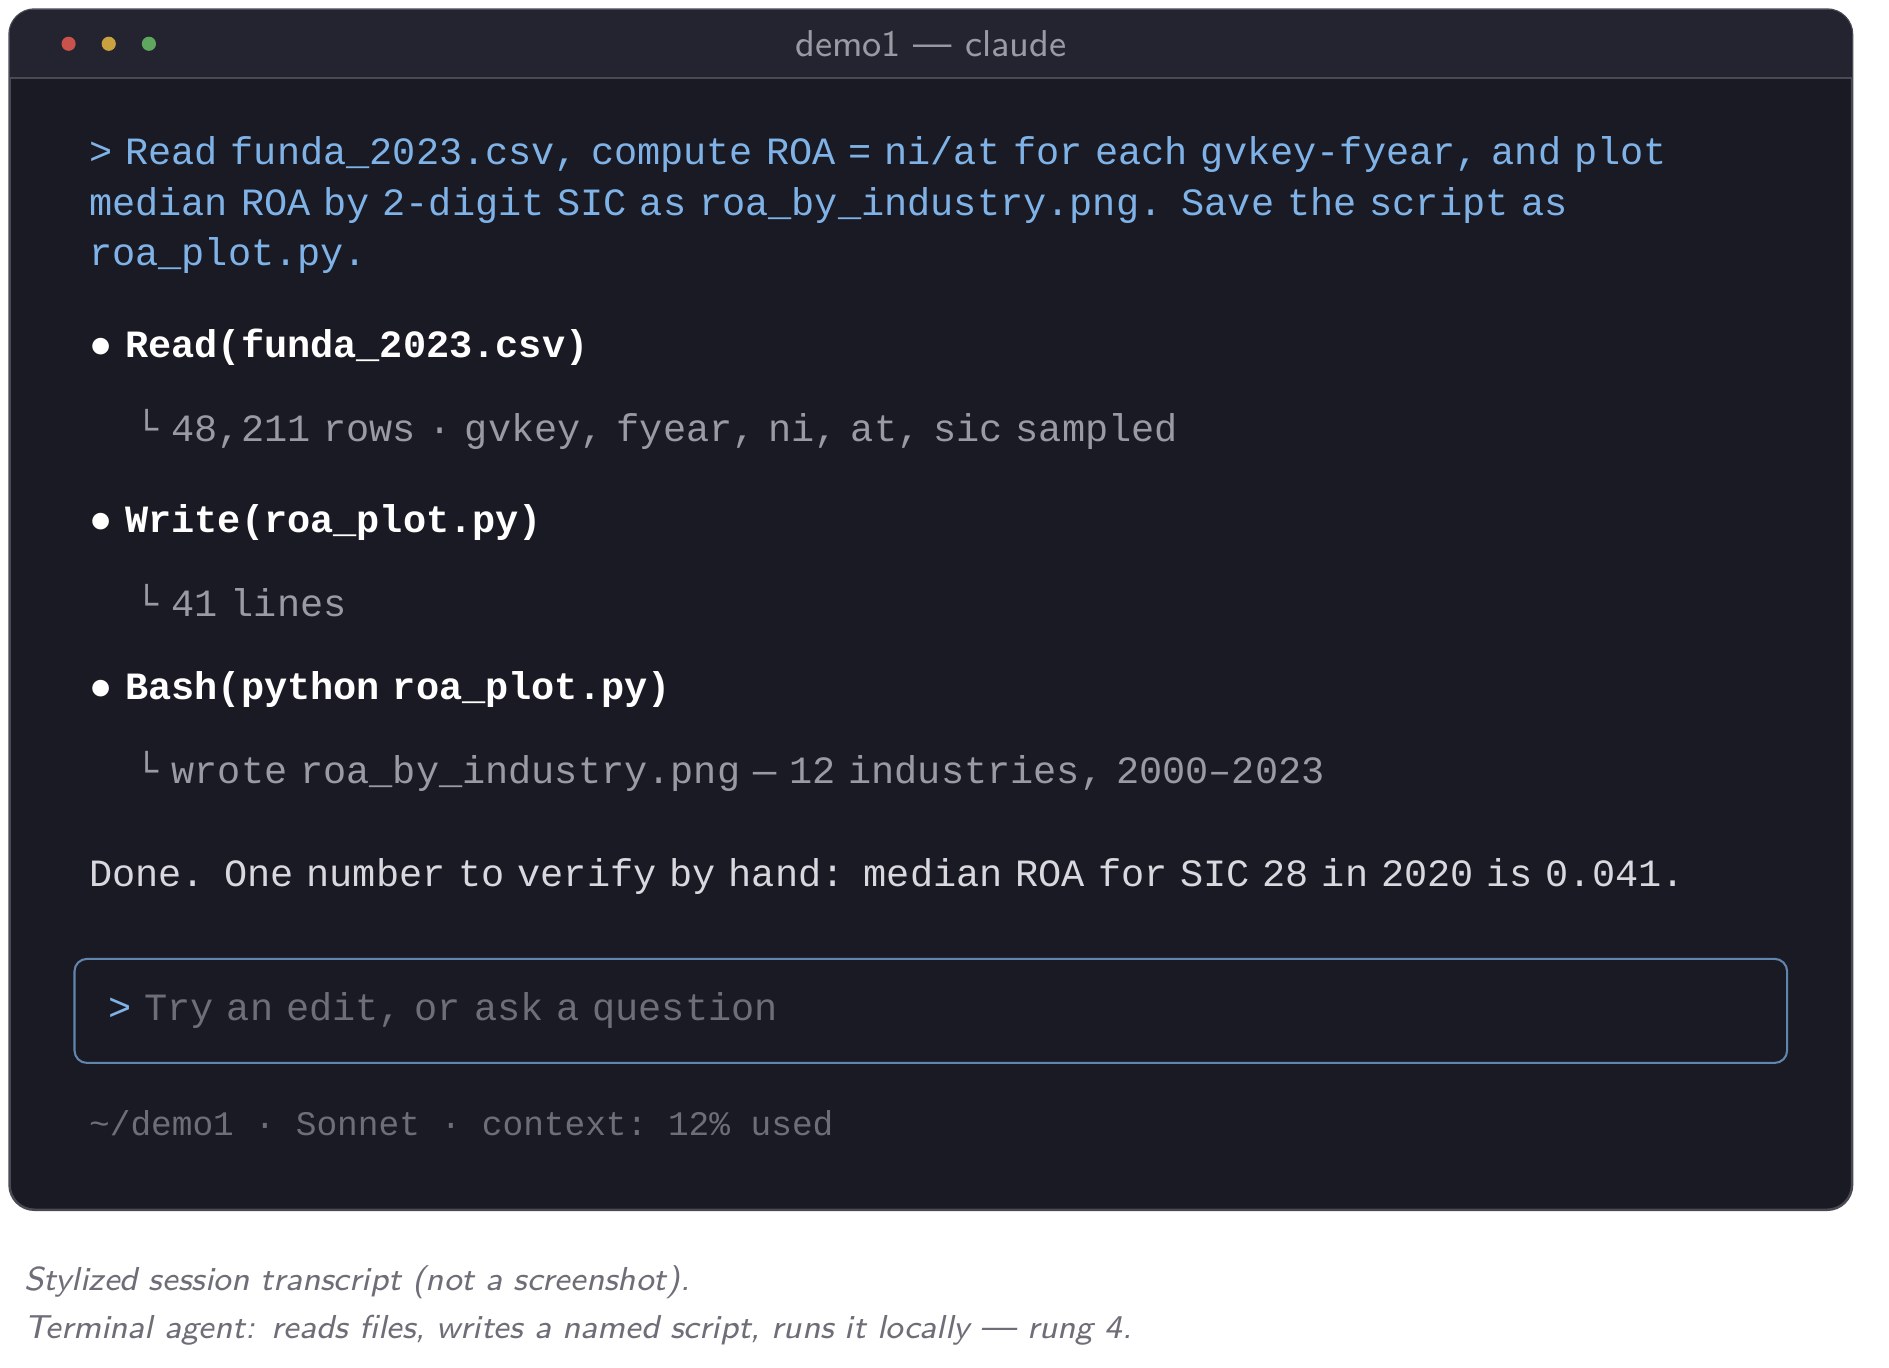Expand the 'wrote roa_by_industry.png' output line
The width and height of the screenshot is (1889, 1368).
point(732,771)
